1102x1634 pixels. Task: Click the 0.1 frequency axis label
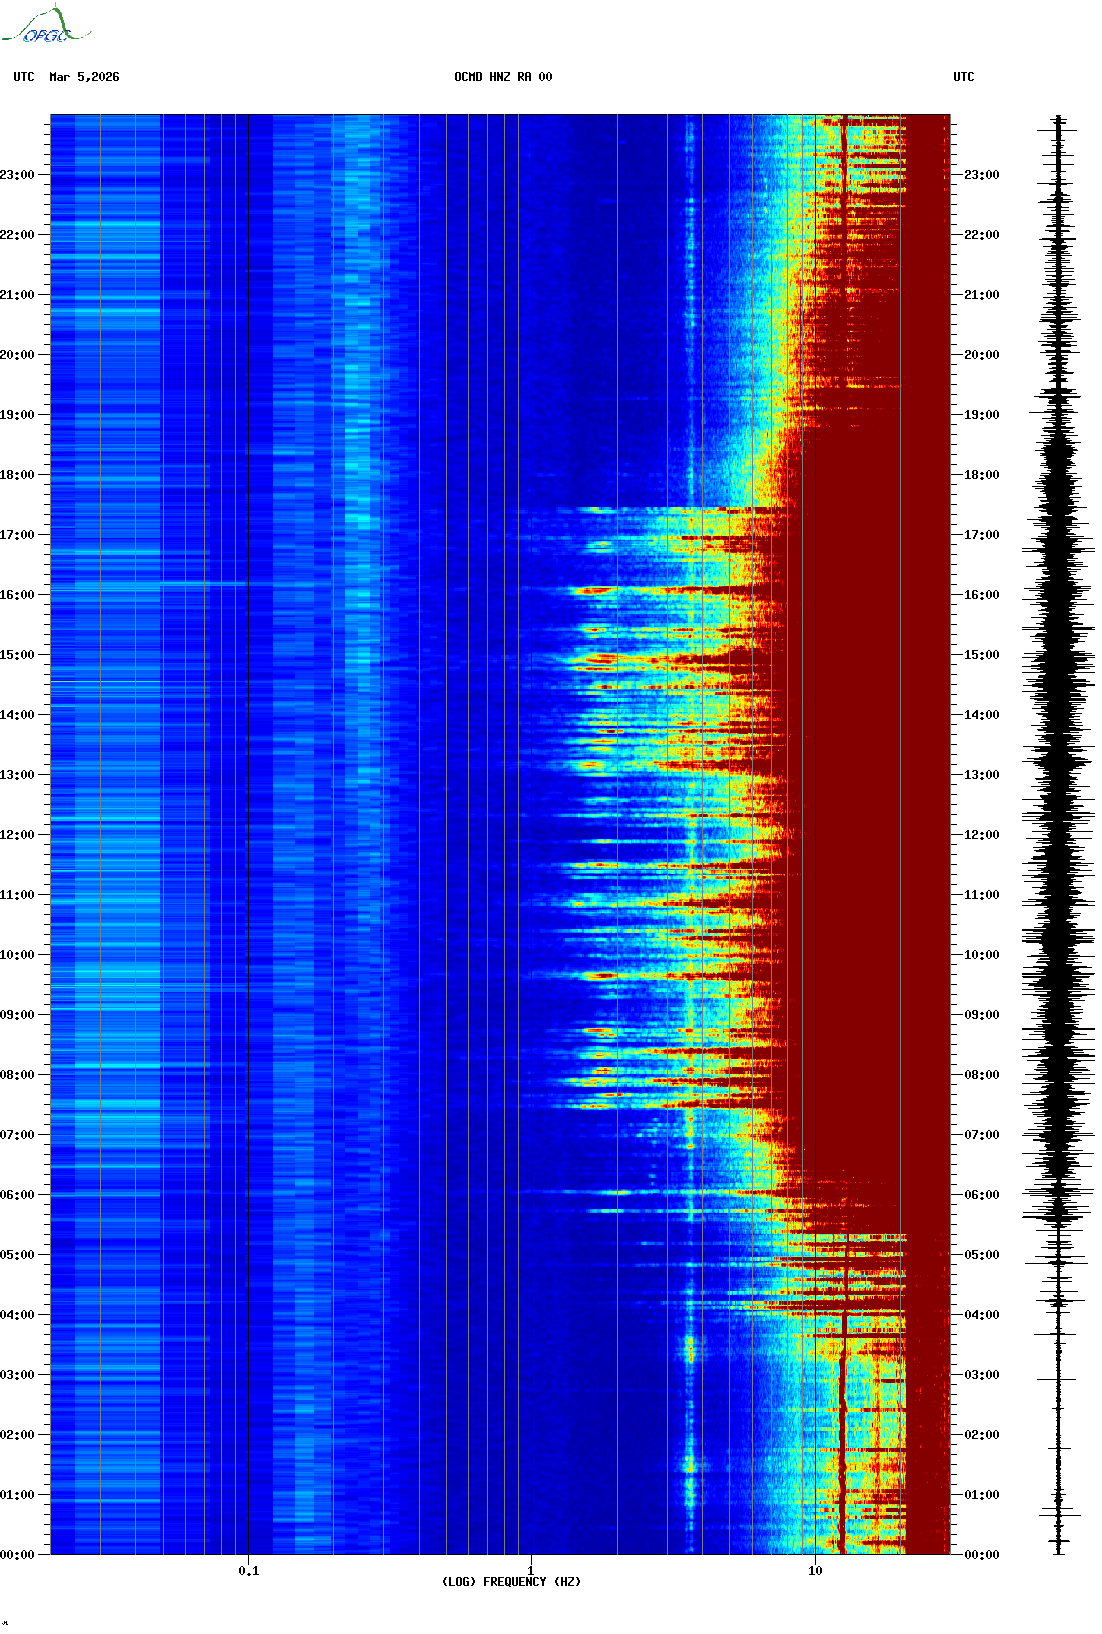[248, 1571]
